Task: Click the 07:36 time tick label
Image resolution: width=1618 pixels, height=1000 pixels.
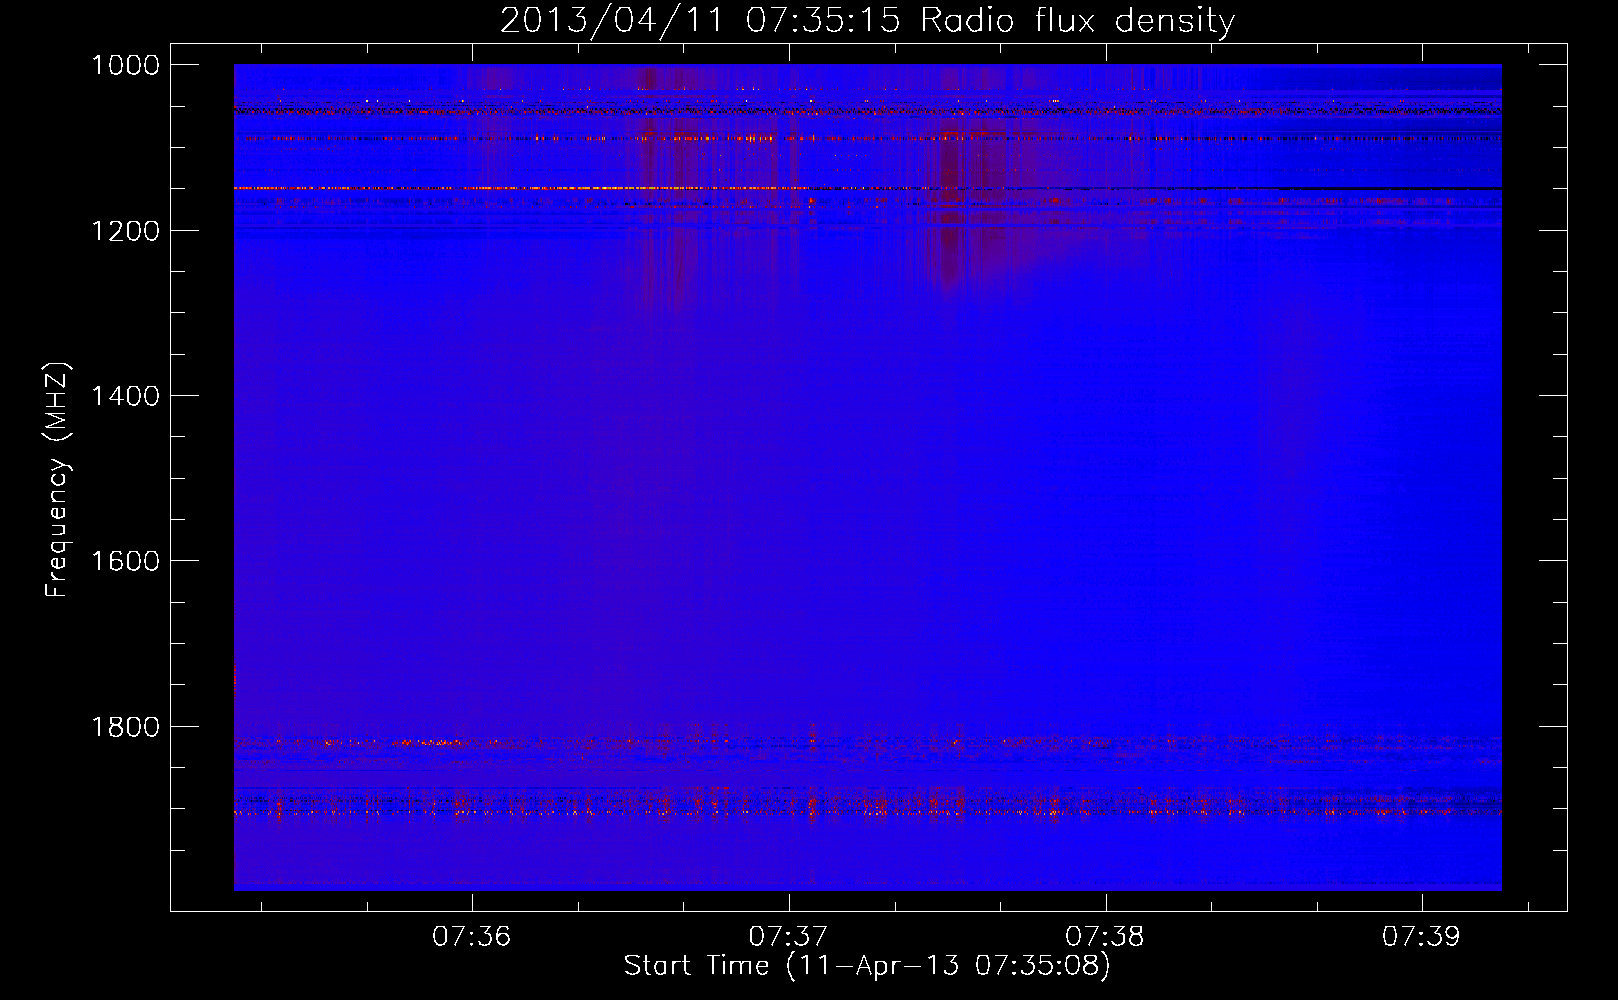Action: click(x=471, y=936)
